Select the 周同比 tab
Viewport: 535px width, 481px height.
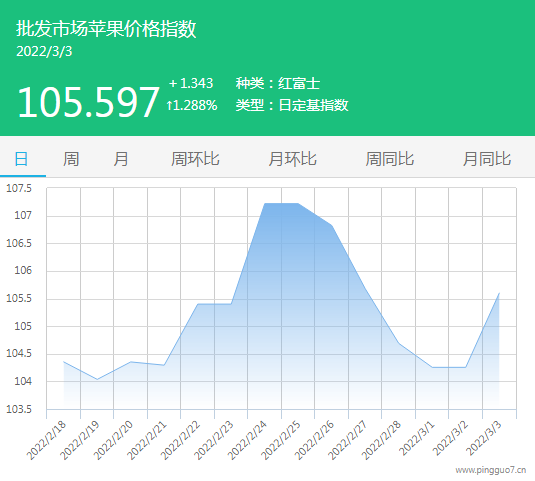pos(390,159)
